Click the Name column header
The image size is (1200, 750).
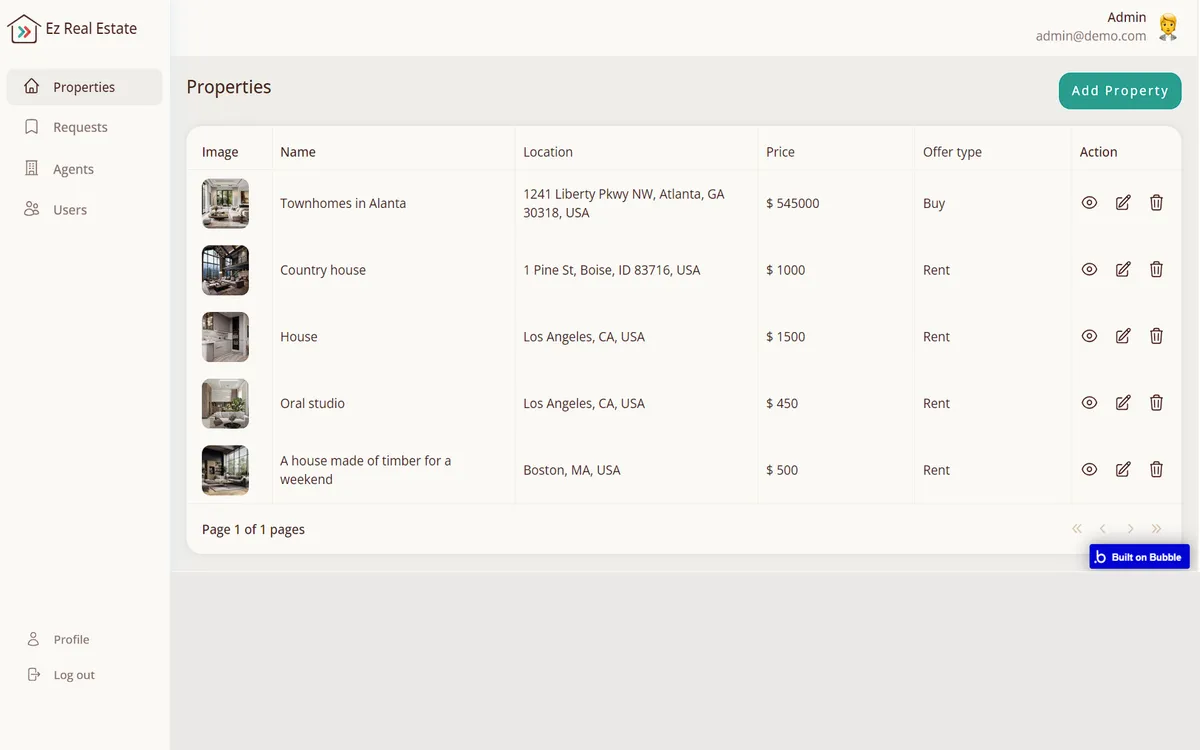[298, 152]
